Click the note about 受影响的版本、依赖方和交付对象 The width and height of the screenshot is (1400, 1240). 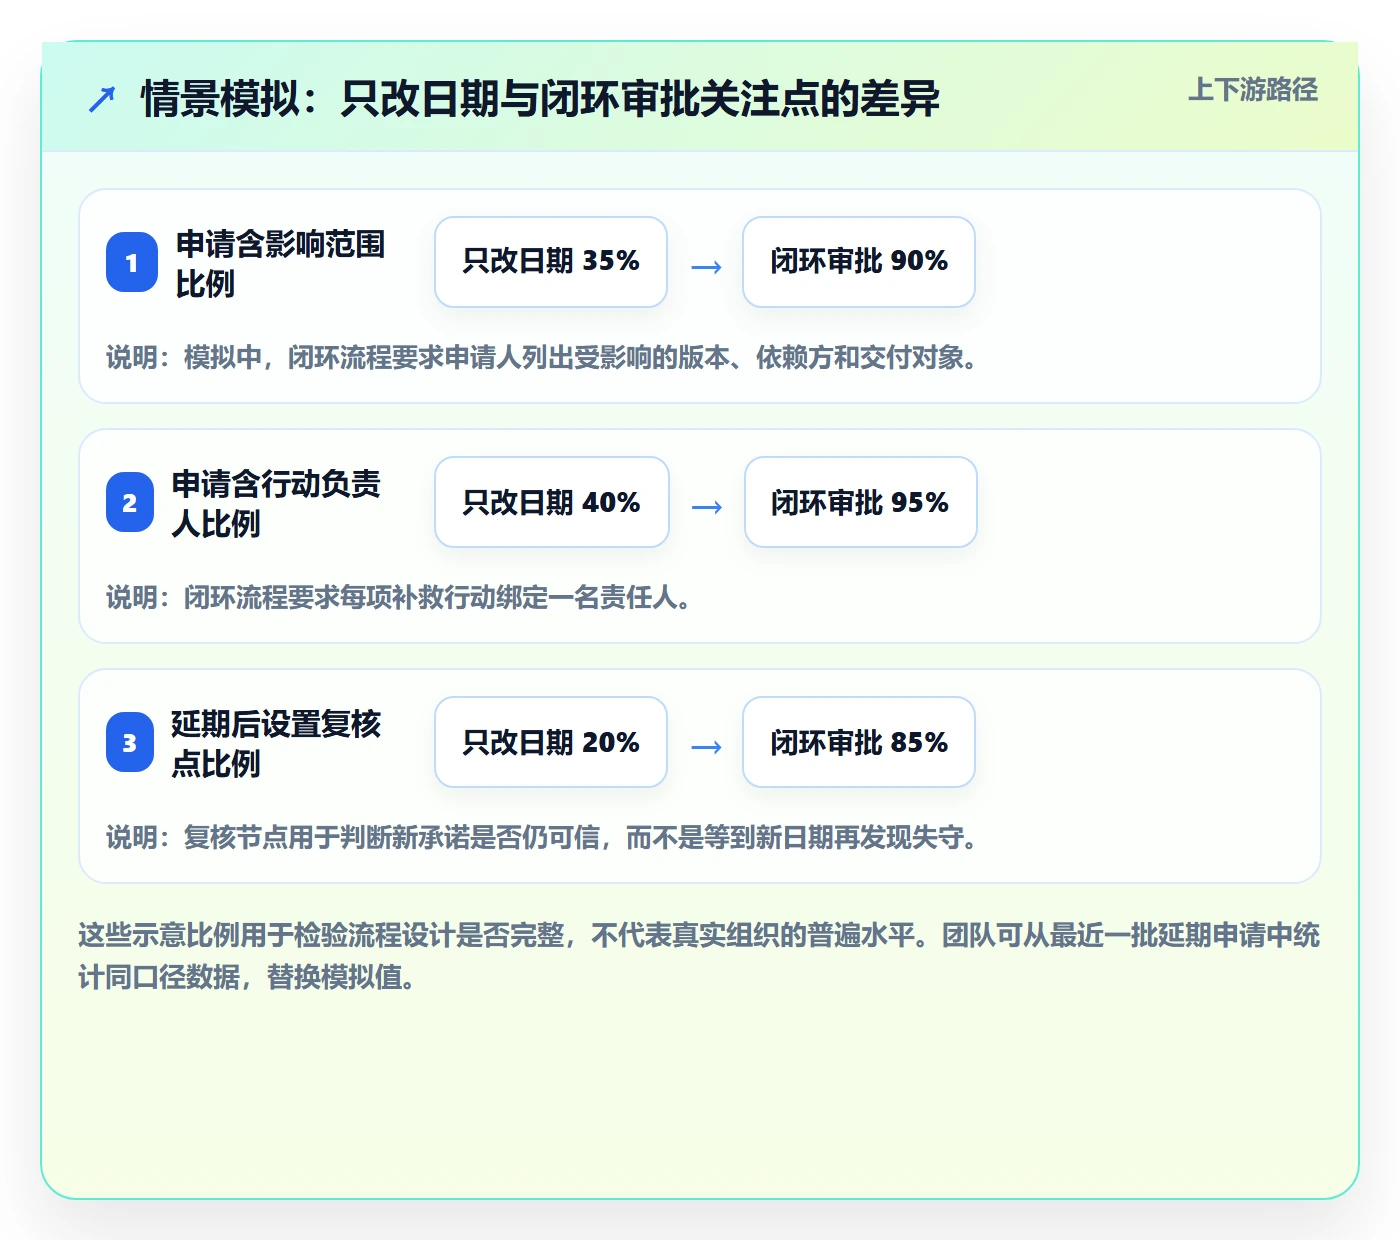pos(542,357)
